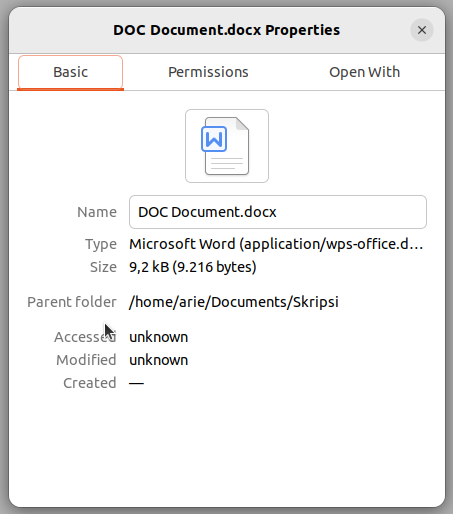Image resolution: width=453 pixels, height=514 pixels.
Task: Click the dash next to Created
Action: pyautogui.click(x=136, y=383)
